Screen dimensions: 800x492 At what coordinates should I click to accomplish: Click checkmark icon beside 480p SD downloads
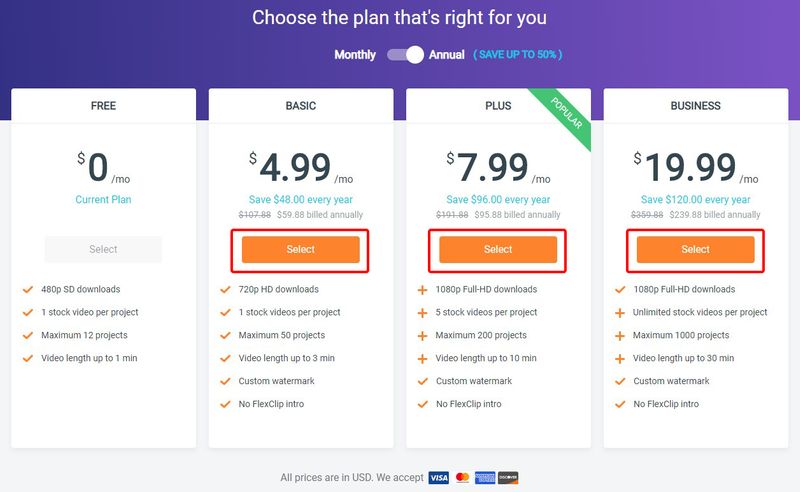click(x=28, y=289)
